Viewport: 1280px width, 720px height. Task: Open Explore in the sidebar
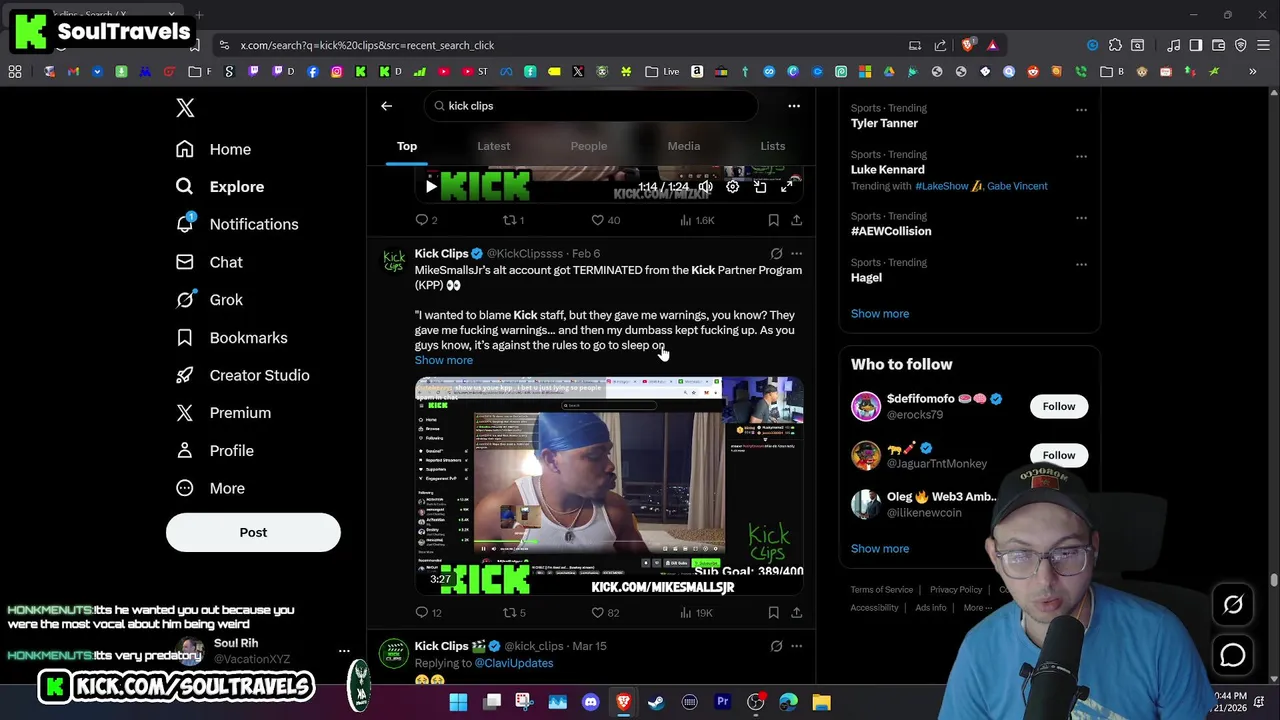[x=220, y=187]
